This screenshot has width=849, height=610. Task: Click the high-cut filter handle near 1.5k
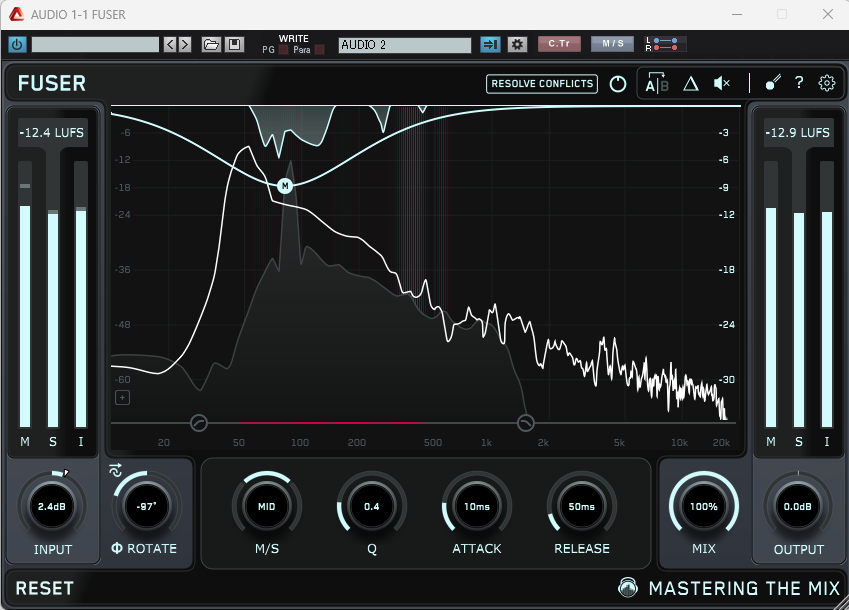coord(526,423)
